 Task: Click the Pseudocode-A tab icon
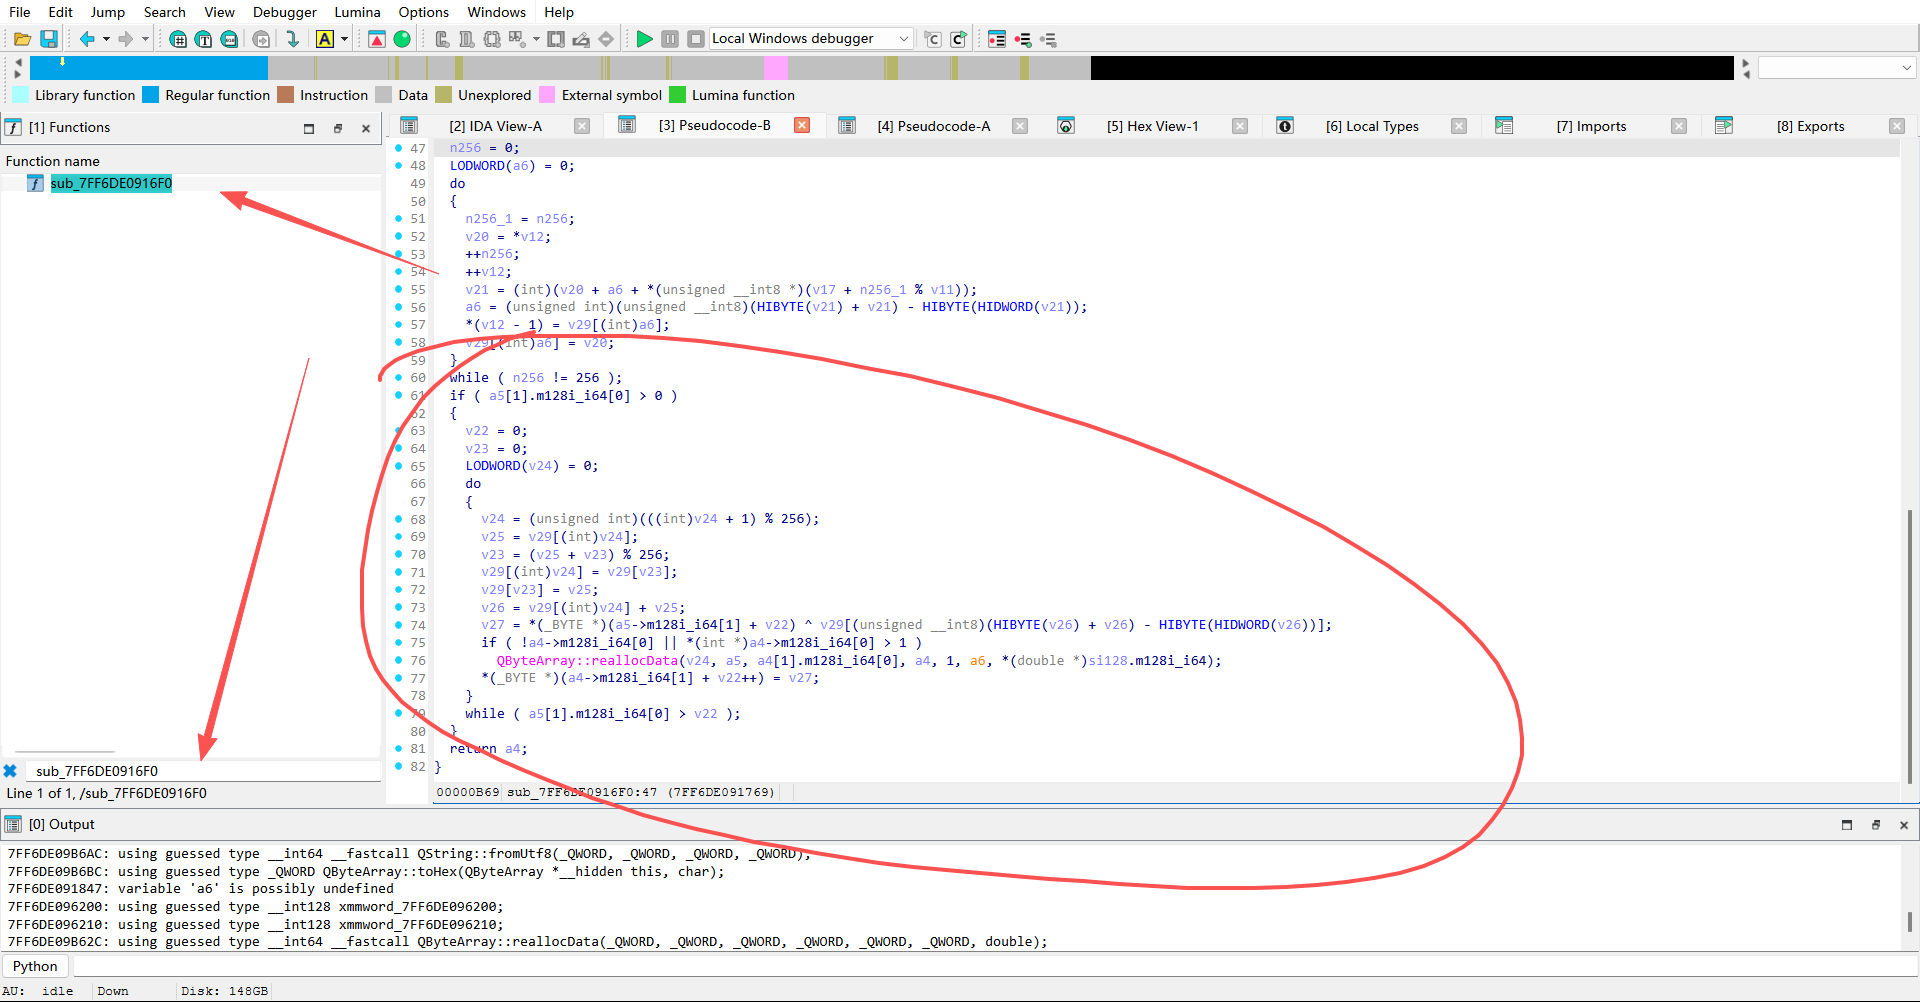pos(847,126)
